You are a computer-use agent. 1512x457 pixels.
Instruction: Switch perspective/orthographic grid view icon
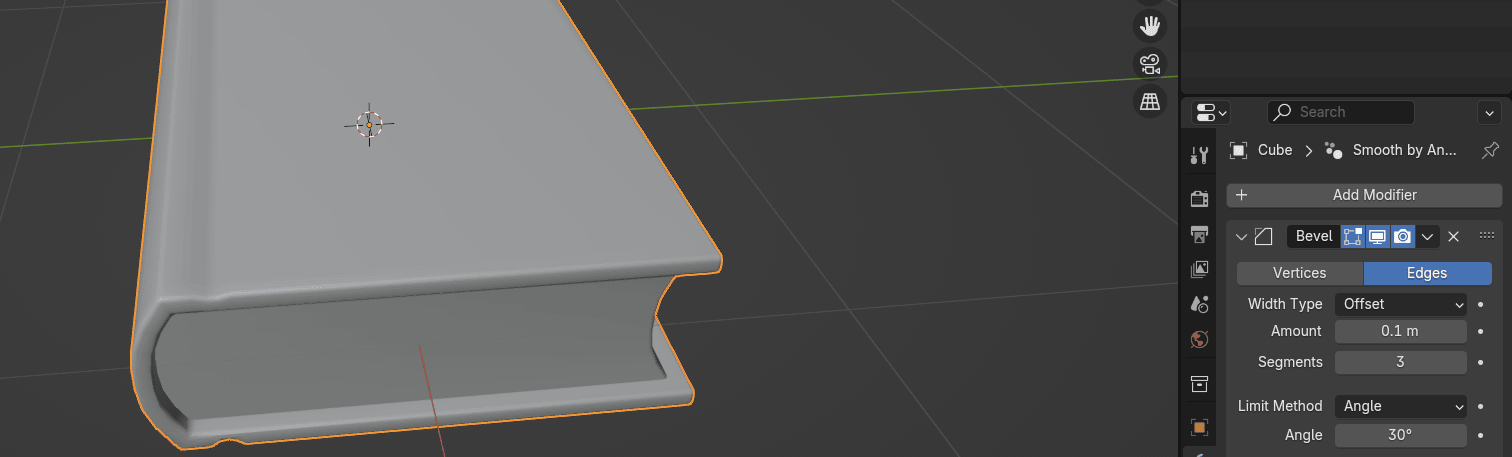1150,101
